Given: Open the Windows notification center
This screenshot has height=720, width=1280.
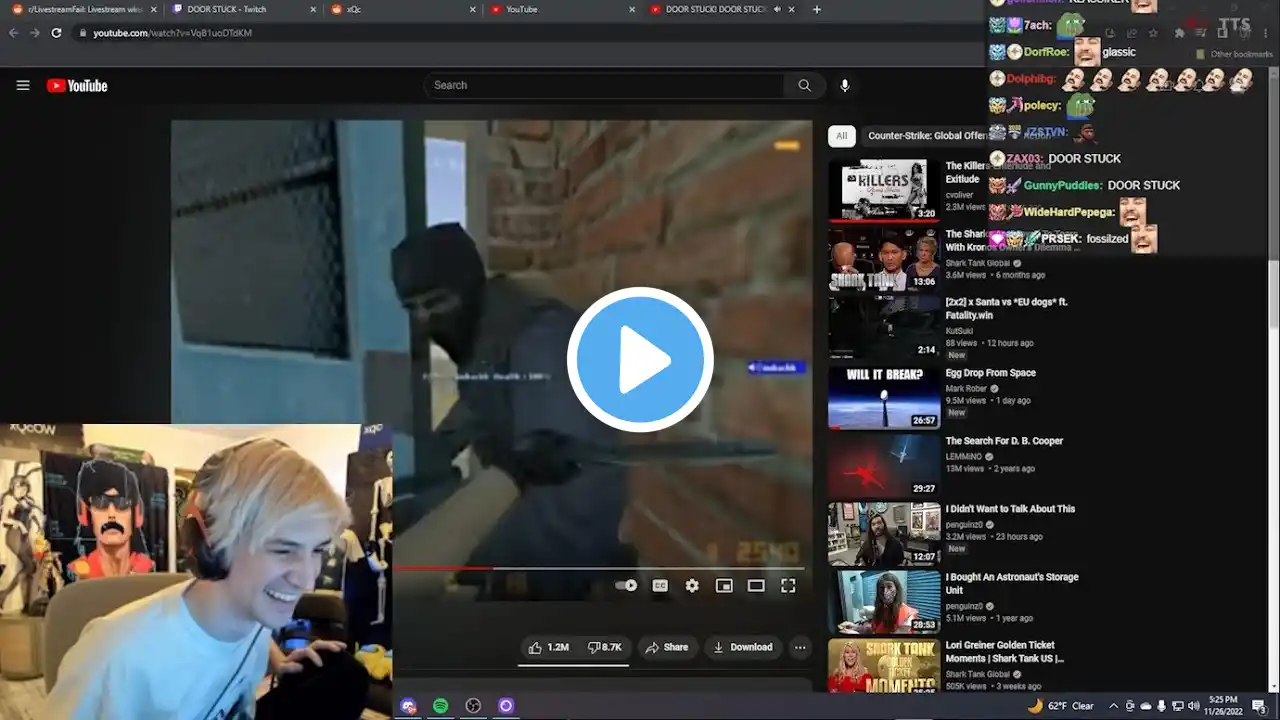Looking at the screenshot, I should (x=1259, y=706).
